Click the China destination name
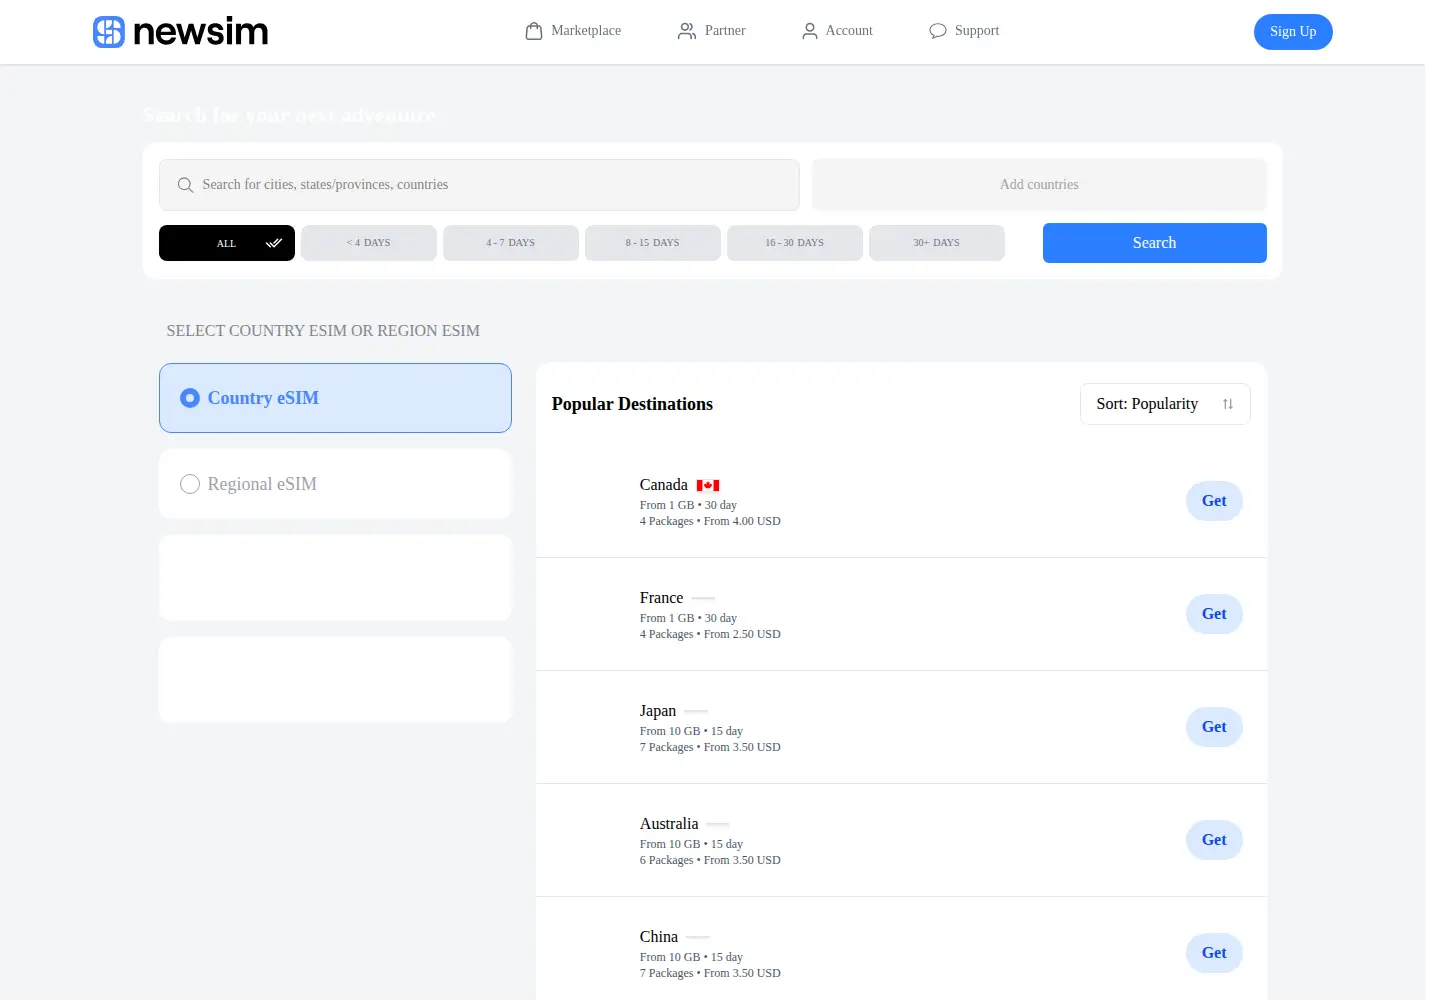The height and width of the screenshot is (1000, 1440). tap(659, 937)
